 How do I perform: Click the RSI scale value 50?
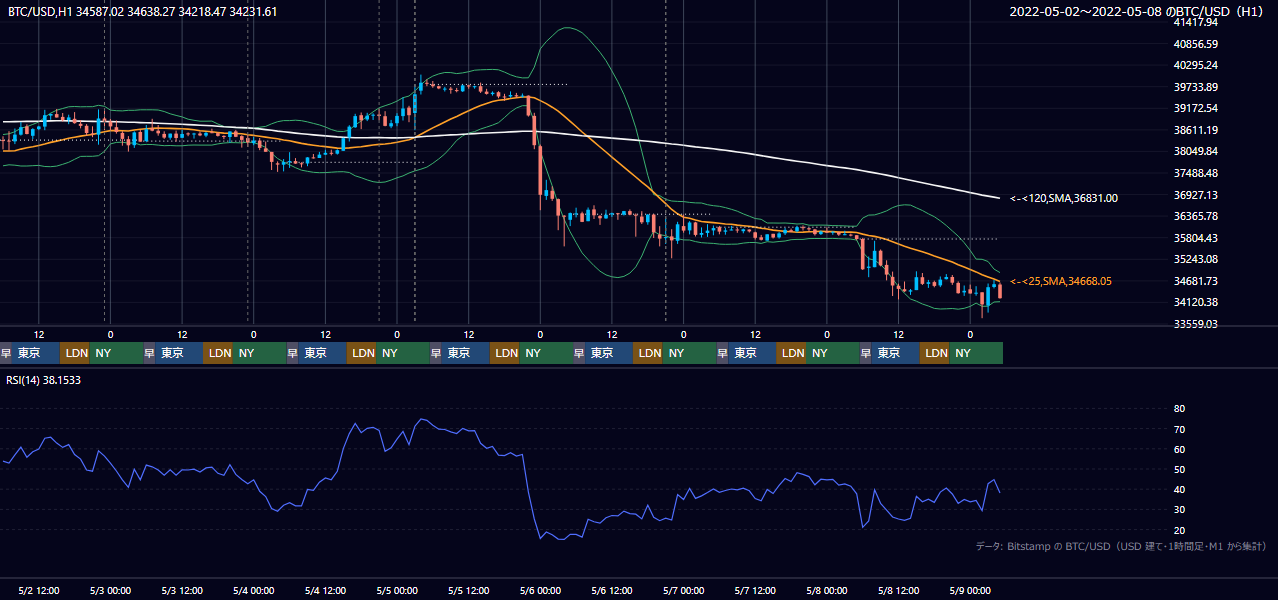tap(1179, 469)
